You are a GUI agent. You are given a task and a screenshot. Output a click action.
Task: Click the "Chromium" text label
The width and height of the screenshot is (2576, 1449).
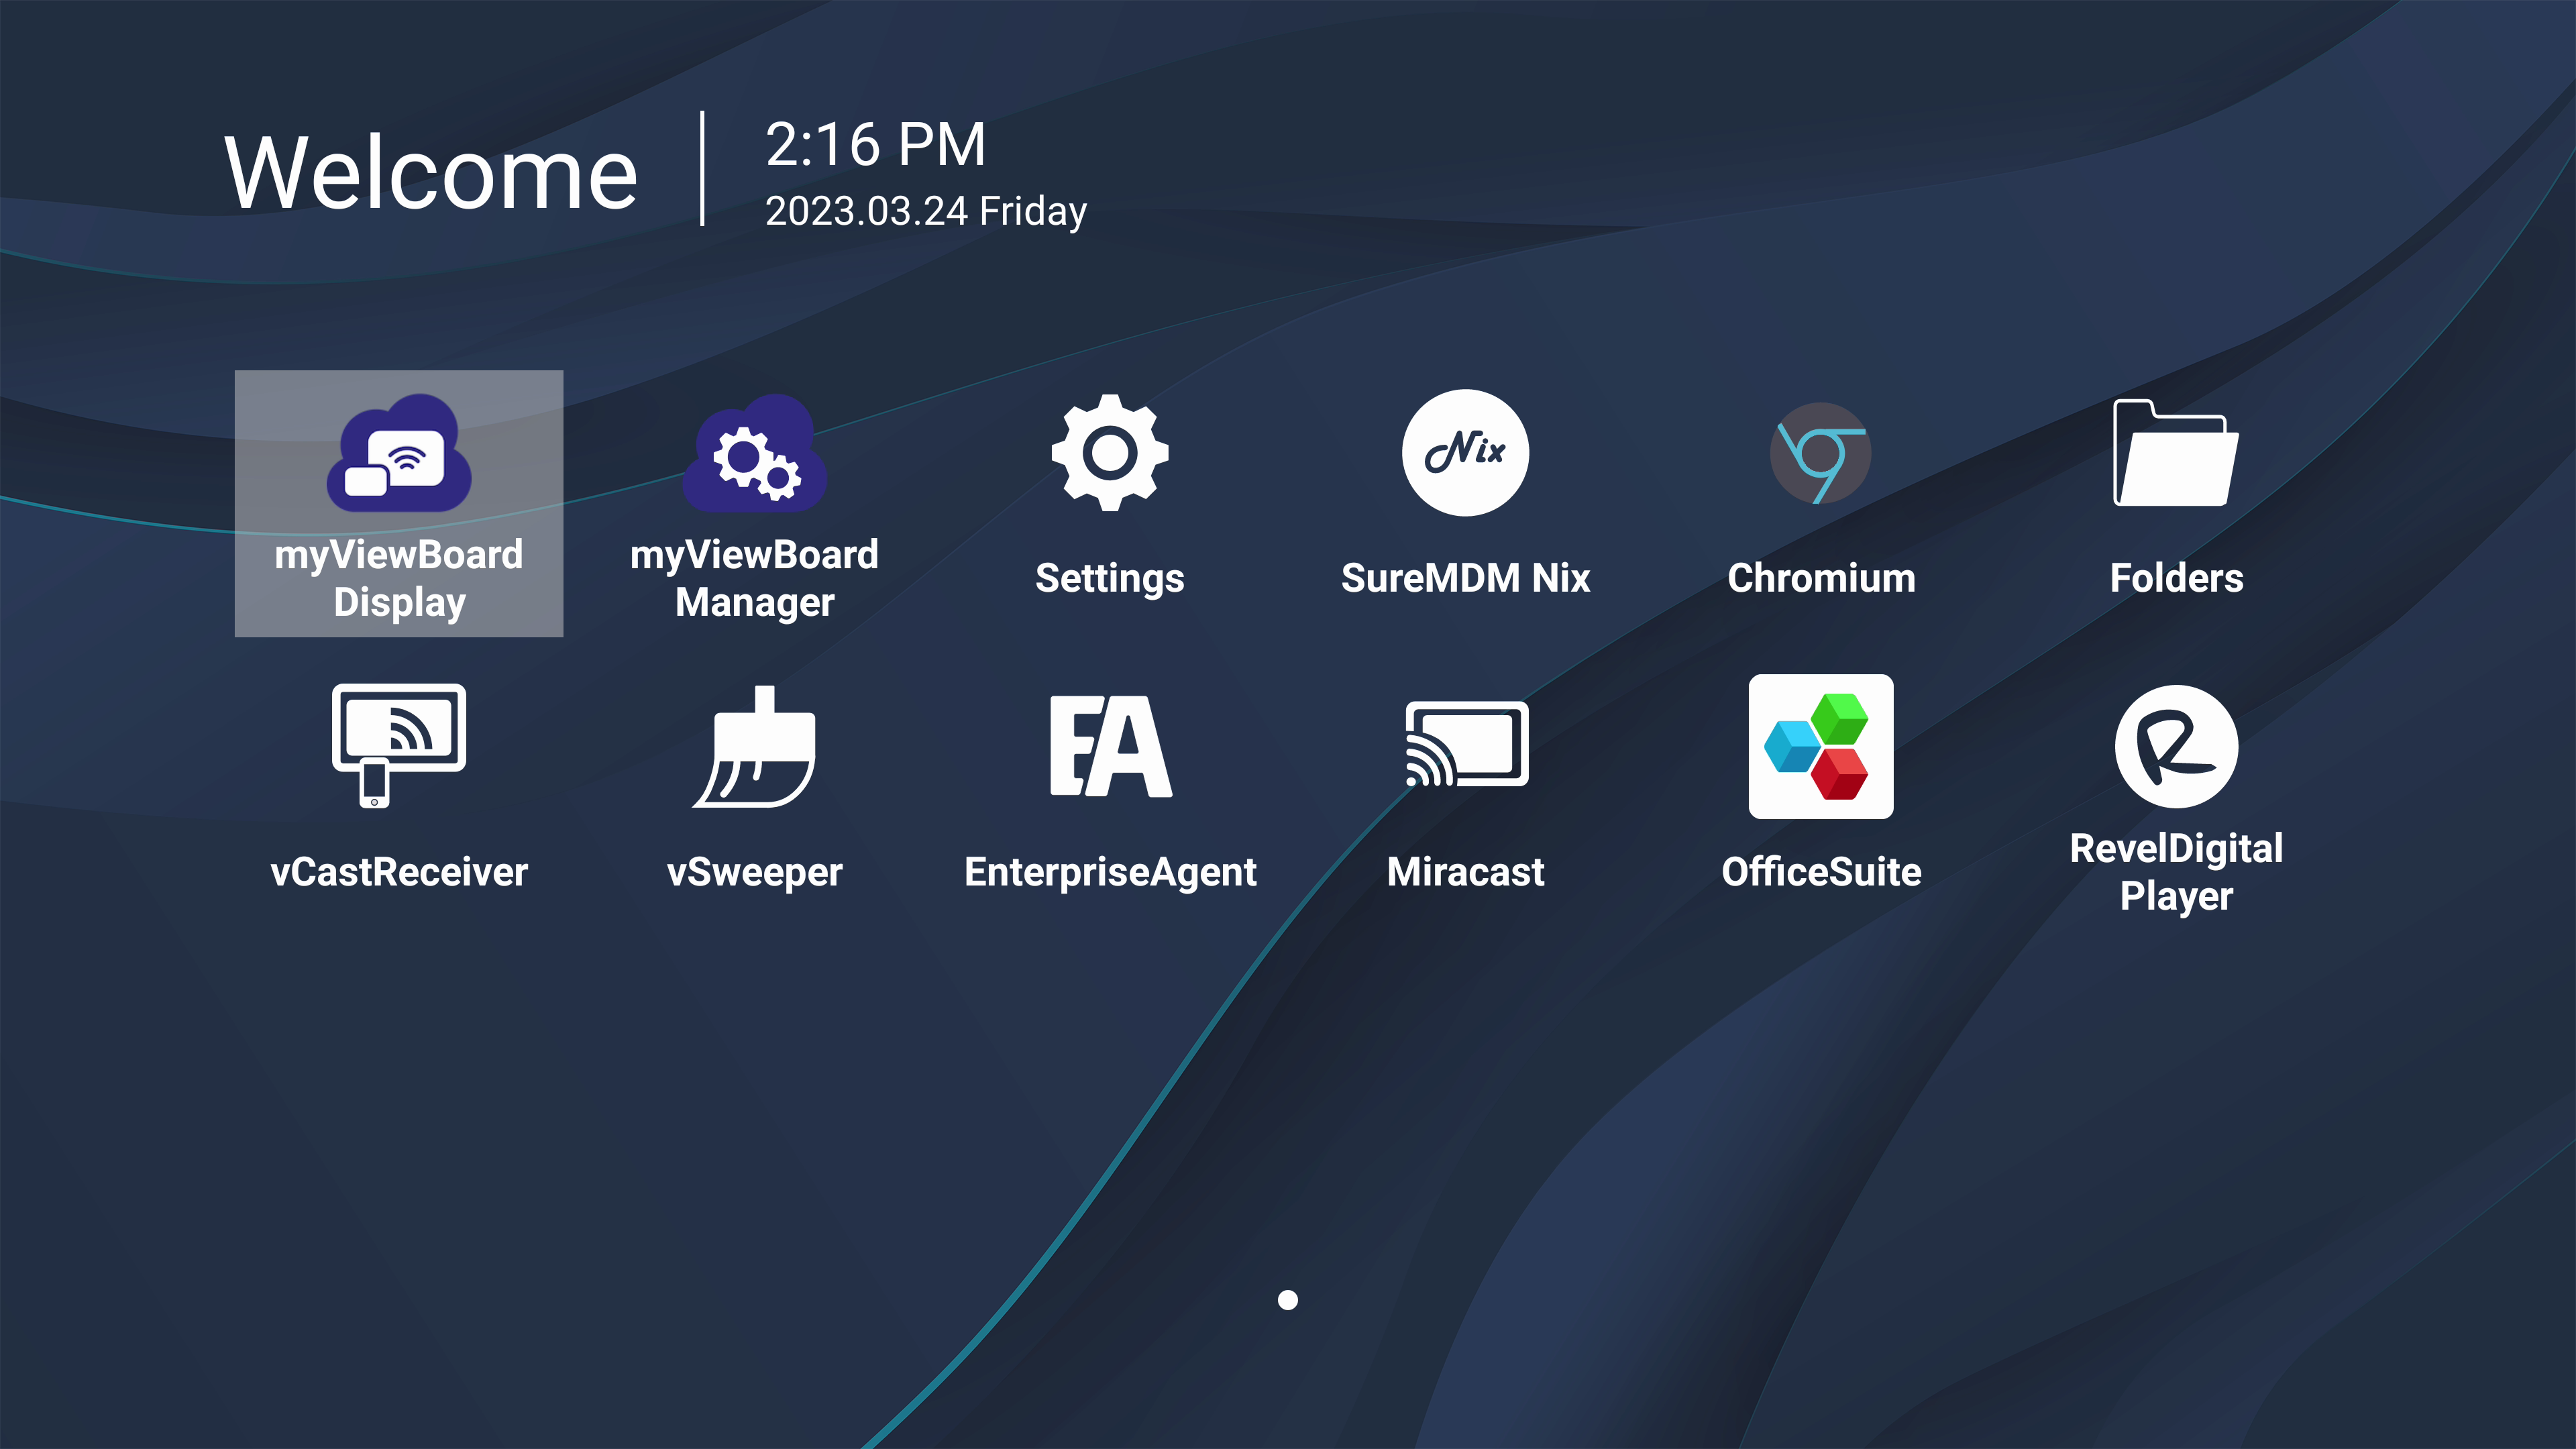coord(1821,578)
